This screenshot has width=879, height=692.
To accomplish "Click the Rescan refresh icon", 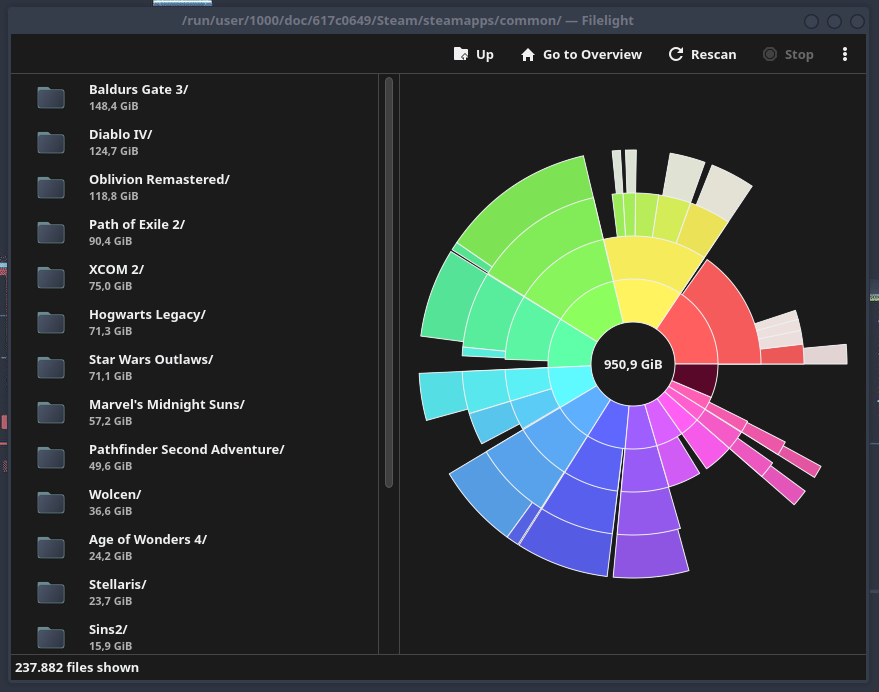I will (676, 54).
